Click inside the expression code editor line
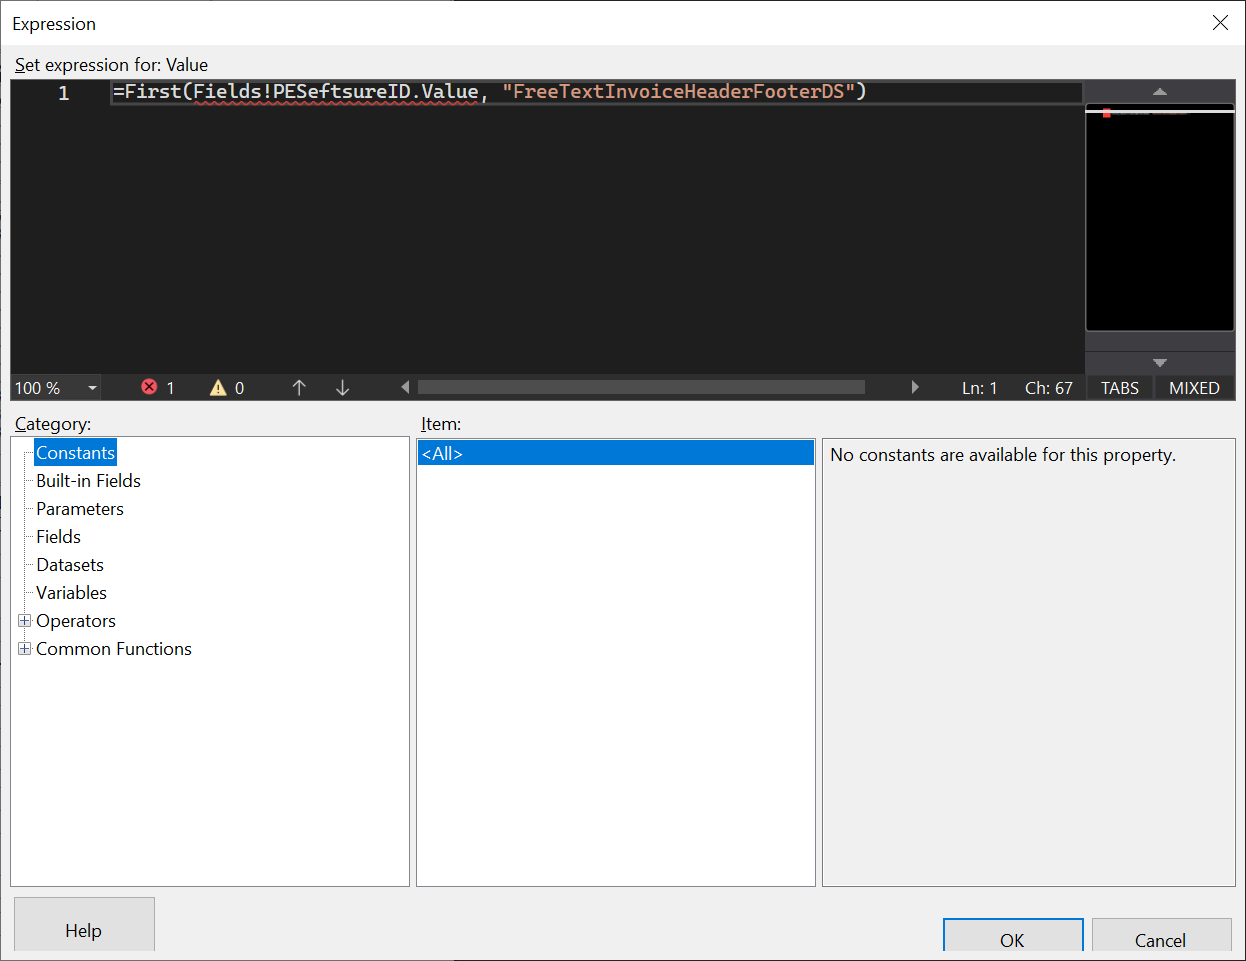 point(596,92)
